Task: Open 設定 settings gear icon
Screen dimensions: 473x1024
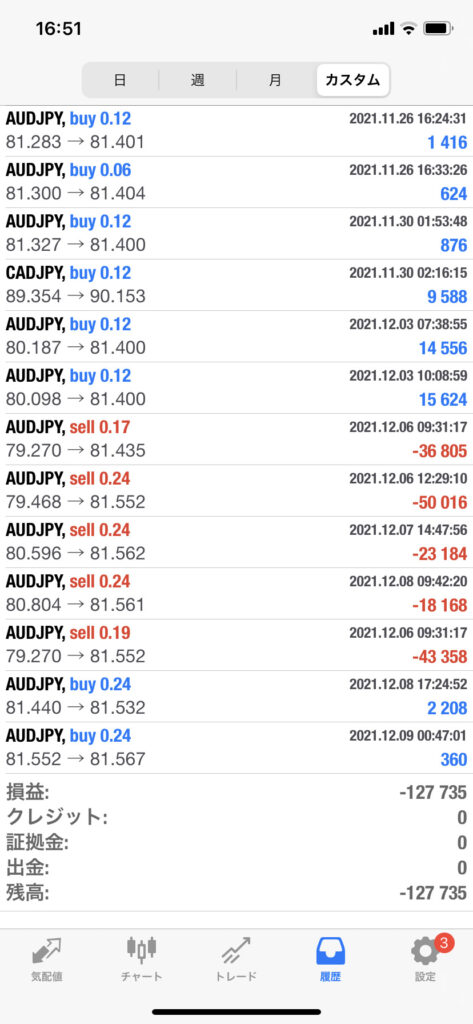Action: (x=425, y=952)
